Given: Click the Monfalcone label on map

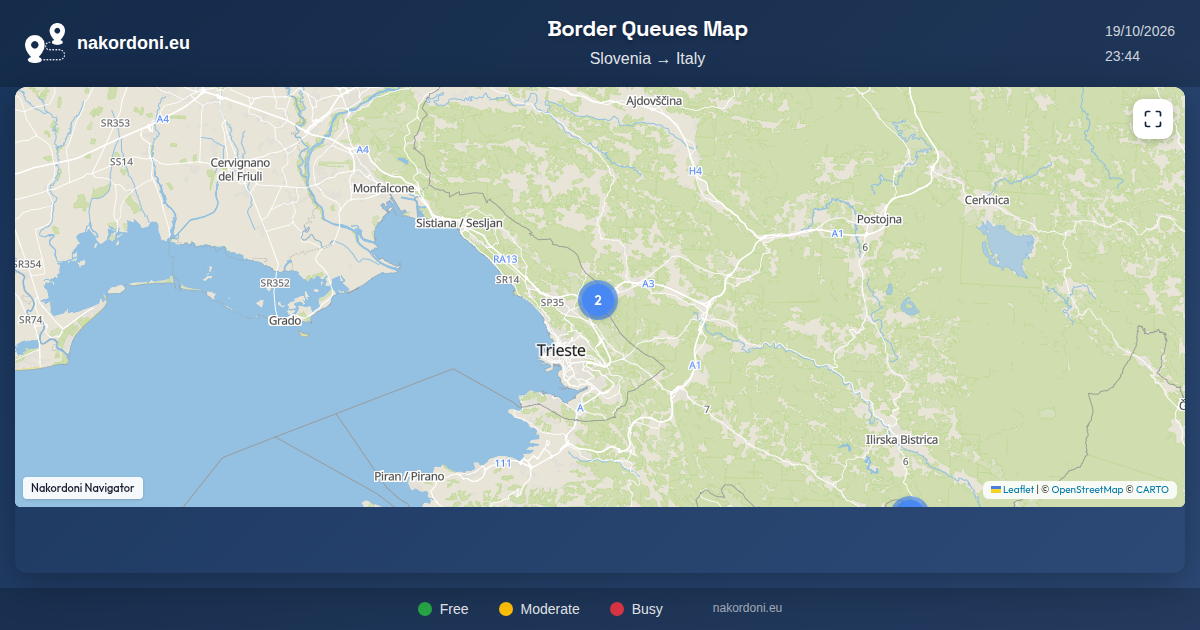Looking at the screenshot, I should pos(383,188).
